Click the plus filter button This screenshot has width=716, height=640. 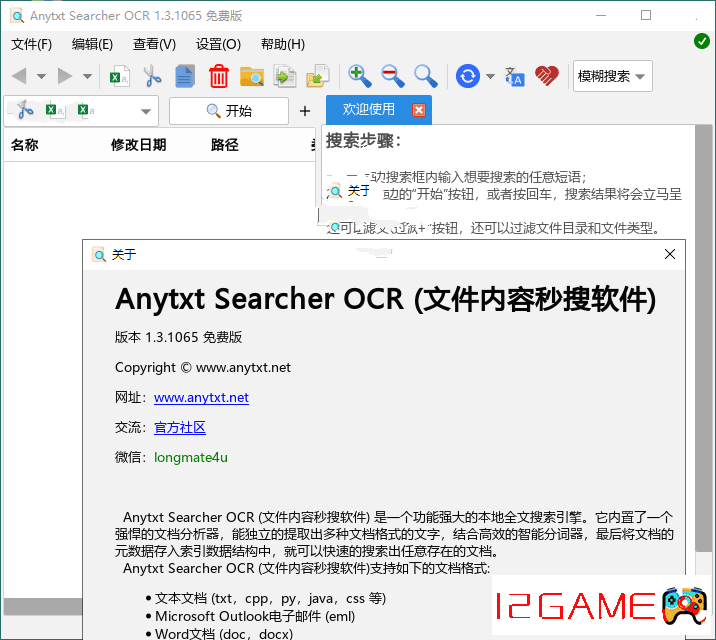[x=305, y=111]
